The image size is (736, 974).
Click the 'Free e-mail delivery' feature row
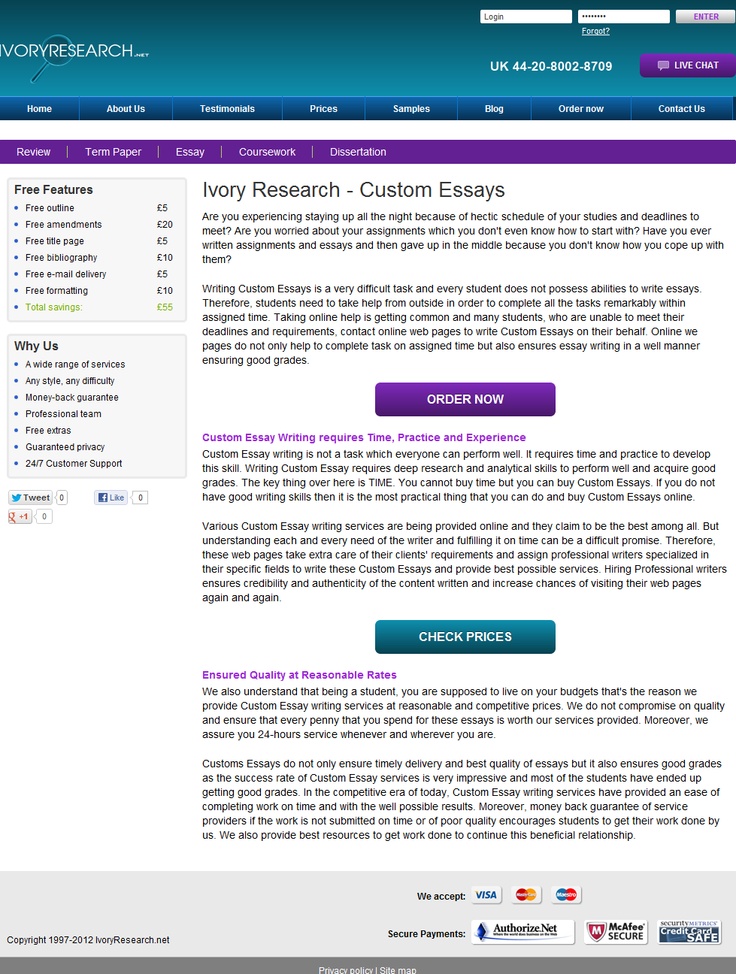pos(93,274)
